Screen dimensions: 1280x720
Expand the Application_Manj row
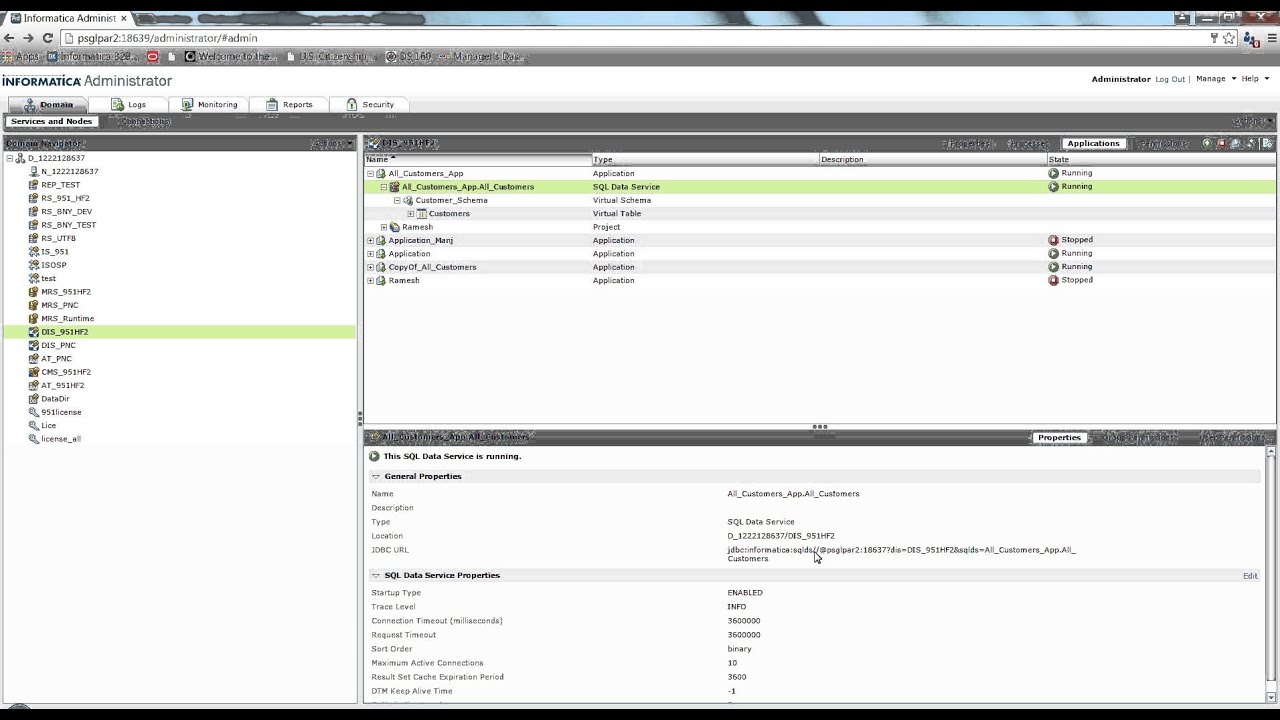370,240
